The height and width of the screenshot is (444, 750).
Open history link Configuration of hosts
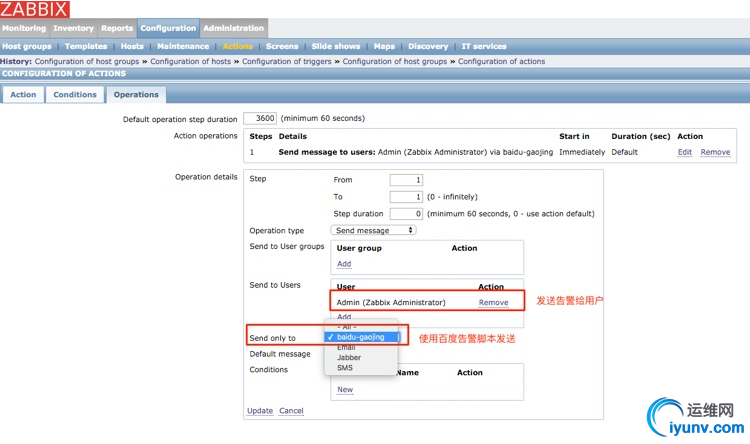point(190,61)
